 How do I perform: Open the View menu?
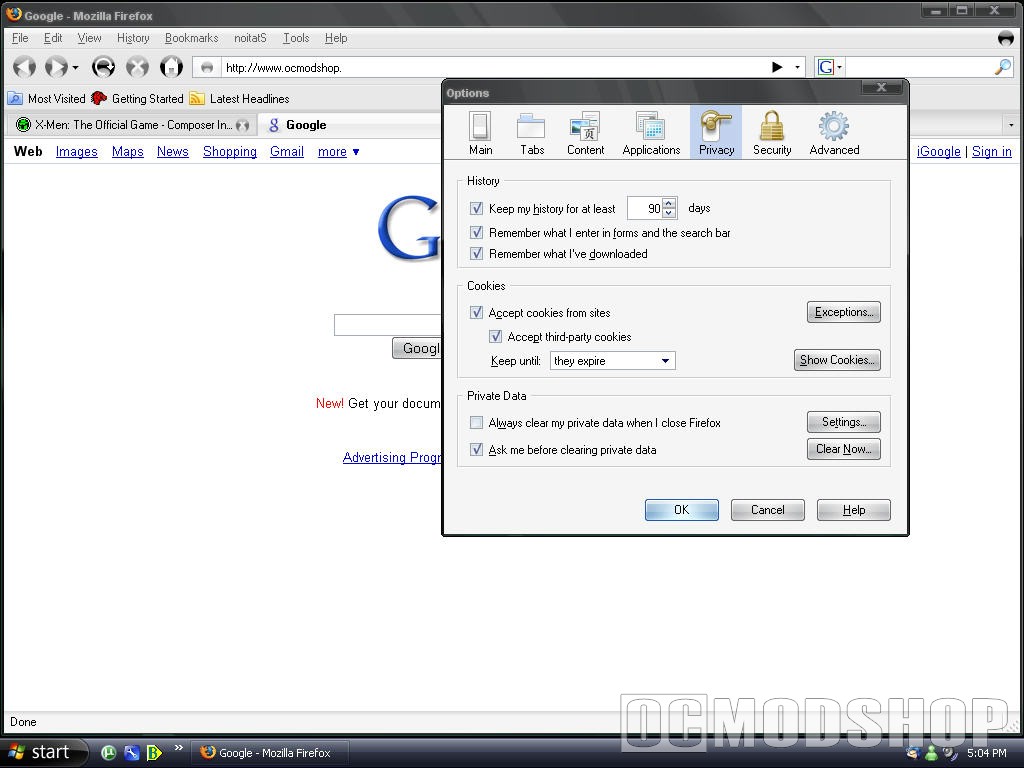coord(89,38)
